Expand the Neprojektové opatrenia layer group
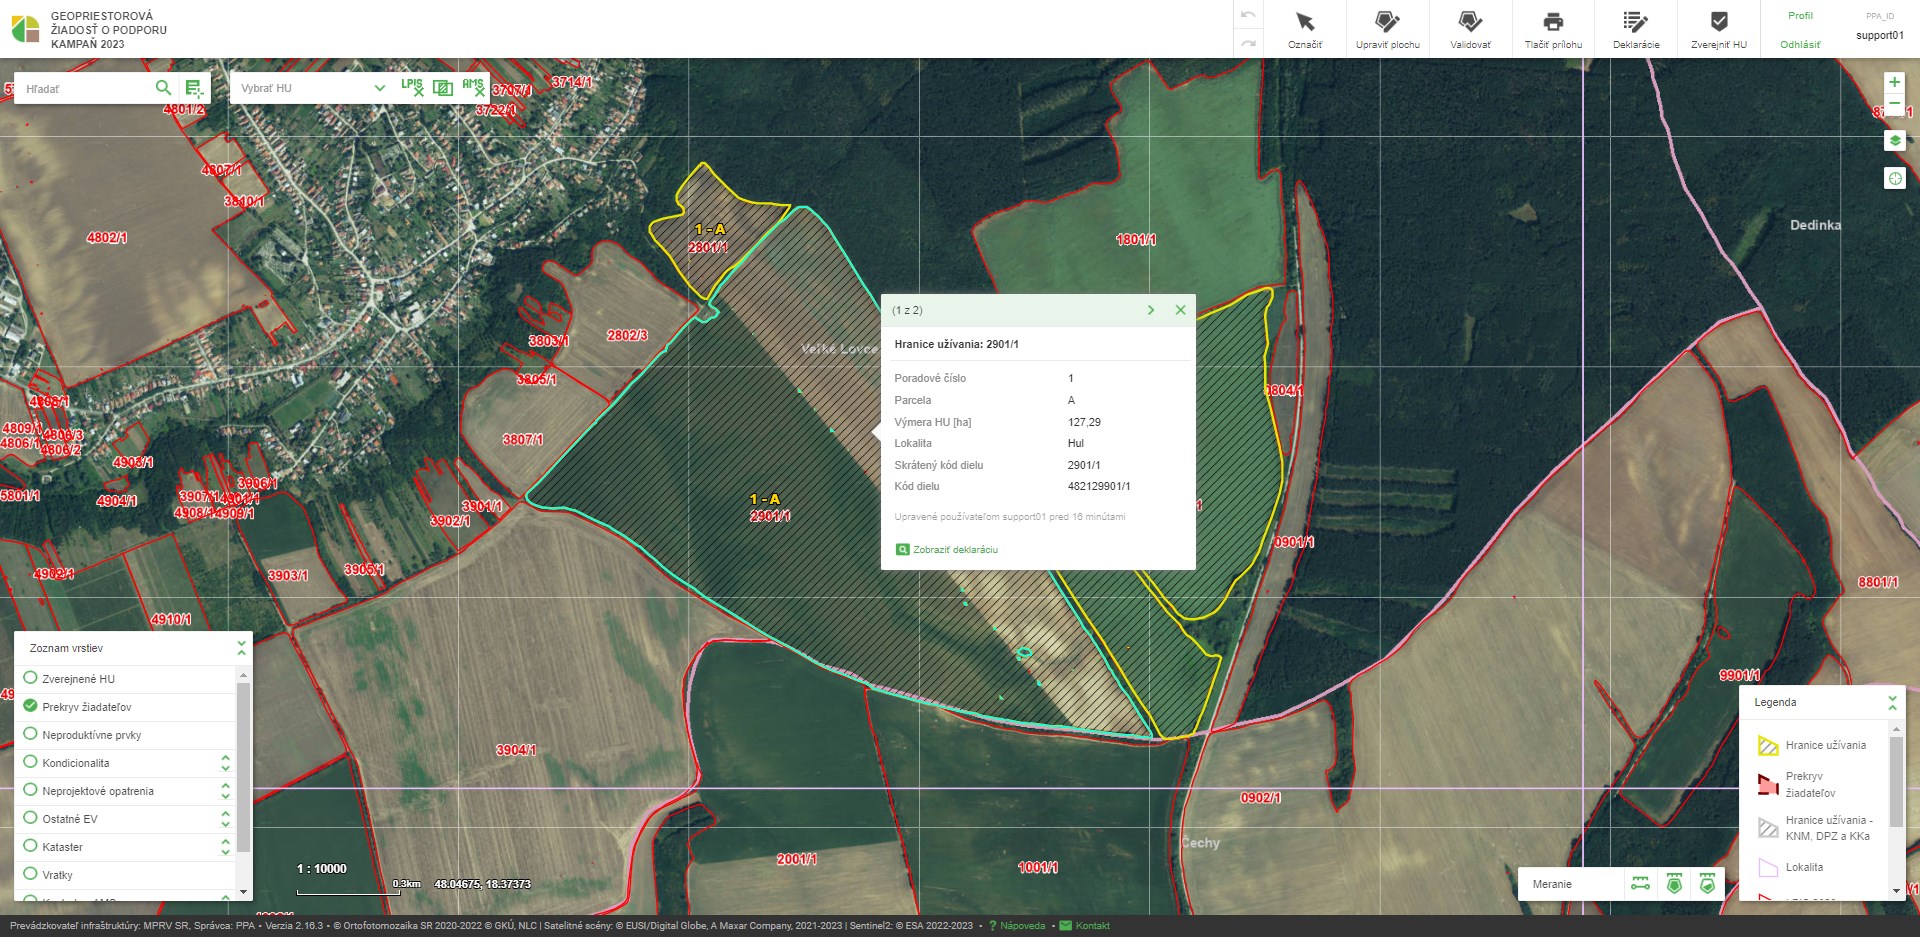 coord(225,791)
